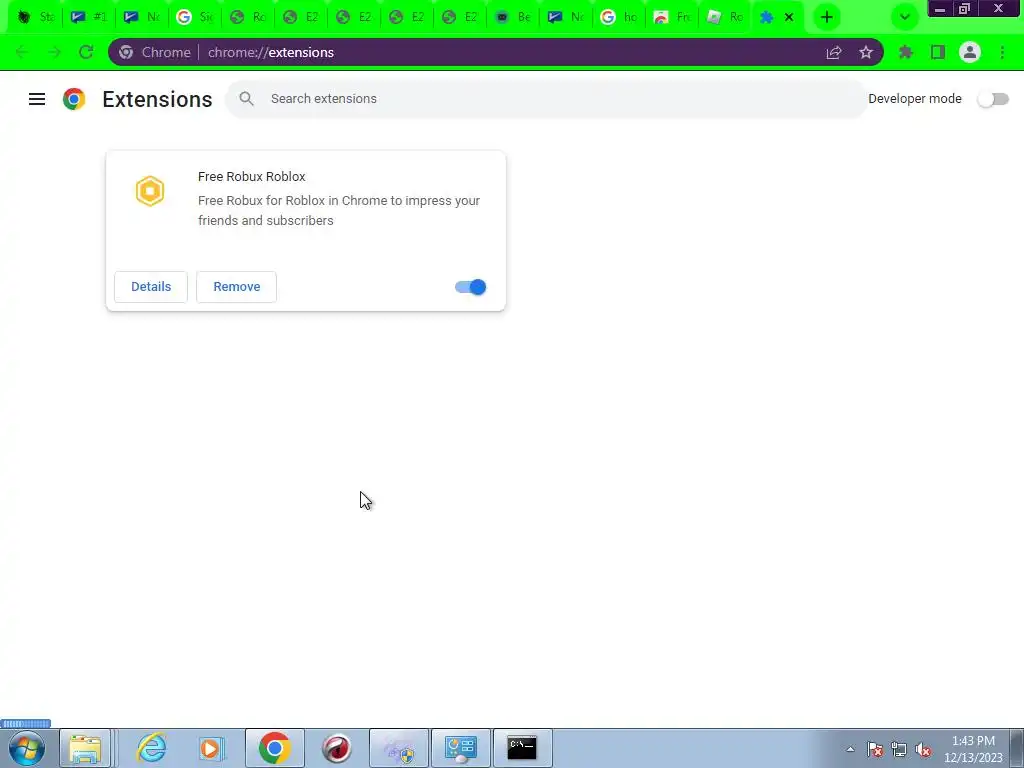The height and width of the screenshot is (768, 1024).
Task: Open the tab search dropdown
Action: click(904, 17)
